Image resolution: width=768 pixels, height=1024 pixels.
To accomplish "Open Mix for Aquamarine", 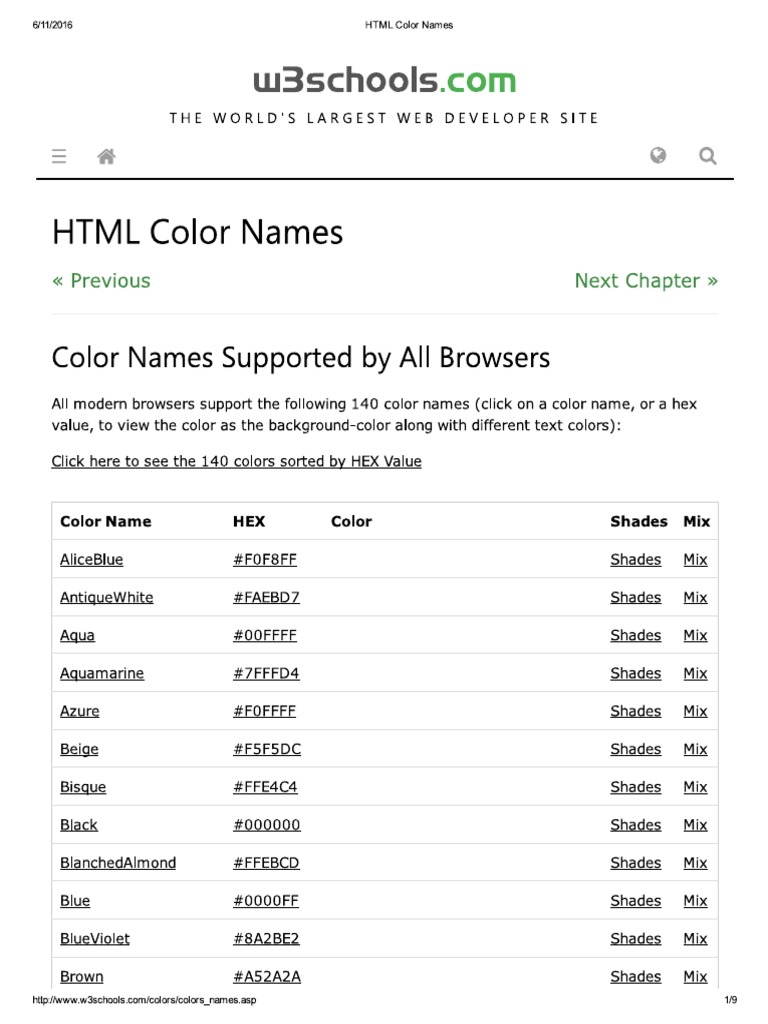I will (x=695, y=674).
